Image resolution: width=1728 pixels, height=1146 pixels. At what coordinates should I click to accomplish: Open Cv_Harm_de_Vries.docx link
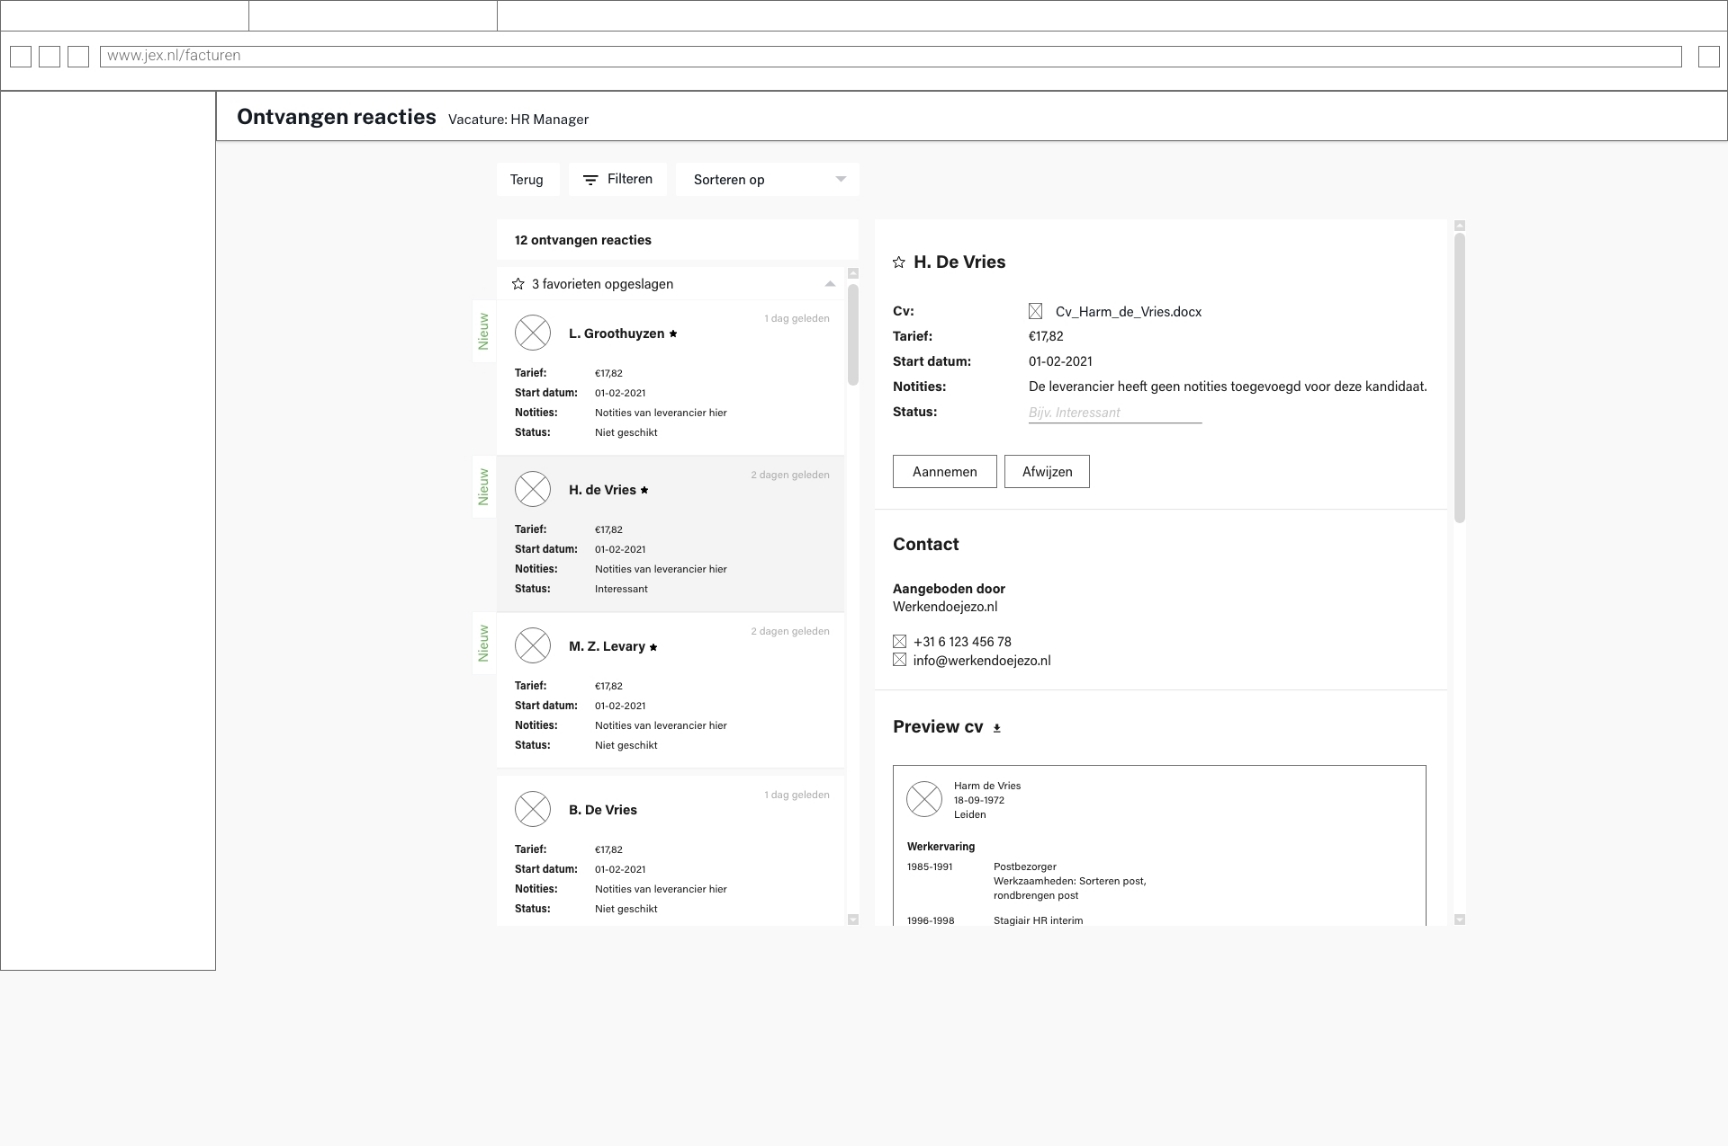coord(1128,312)
